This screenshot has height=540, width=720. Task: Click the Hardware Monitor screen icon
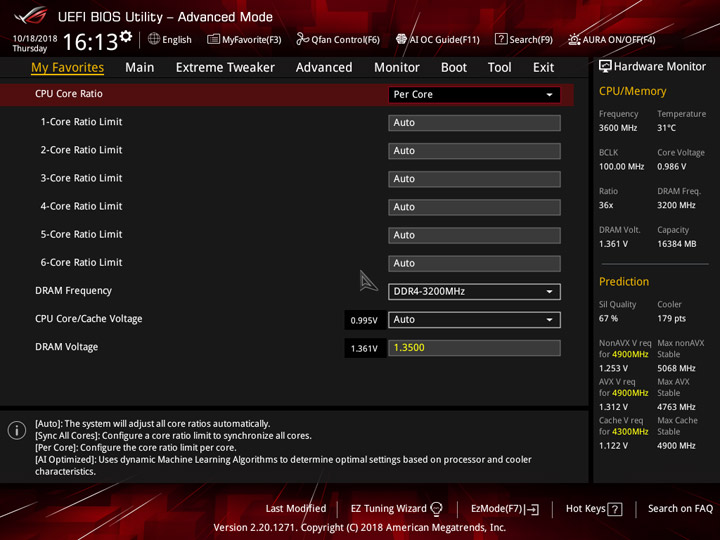605,66
